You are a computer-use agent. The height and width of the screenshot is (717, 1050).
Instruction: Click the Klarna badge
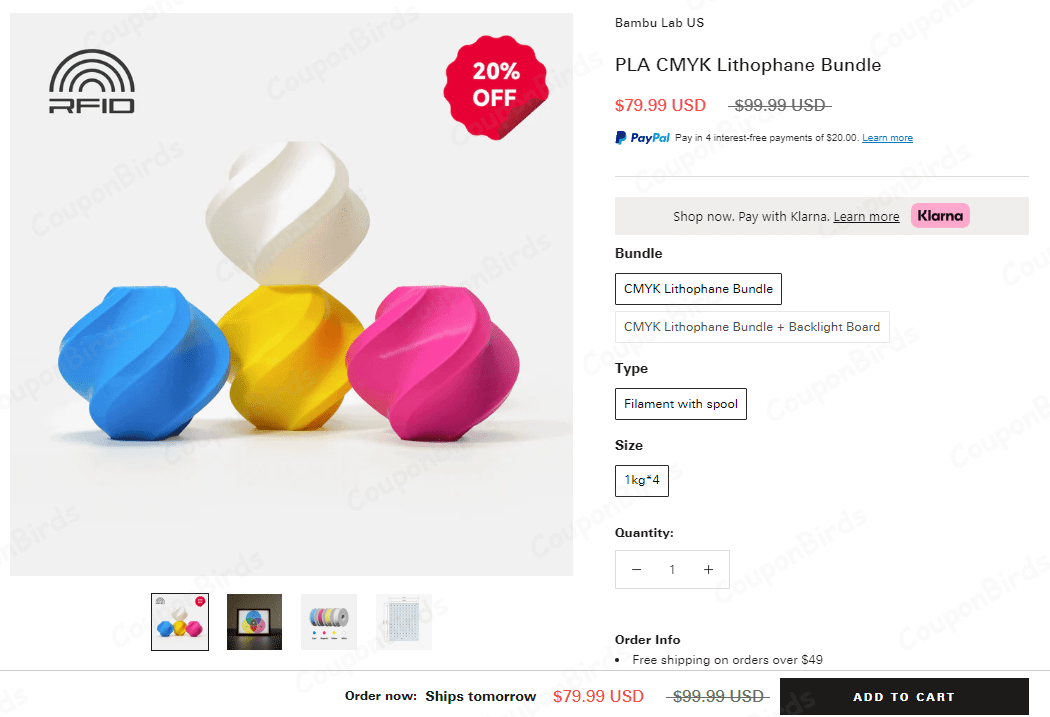(x=940, y=215)
